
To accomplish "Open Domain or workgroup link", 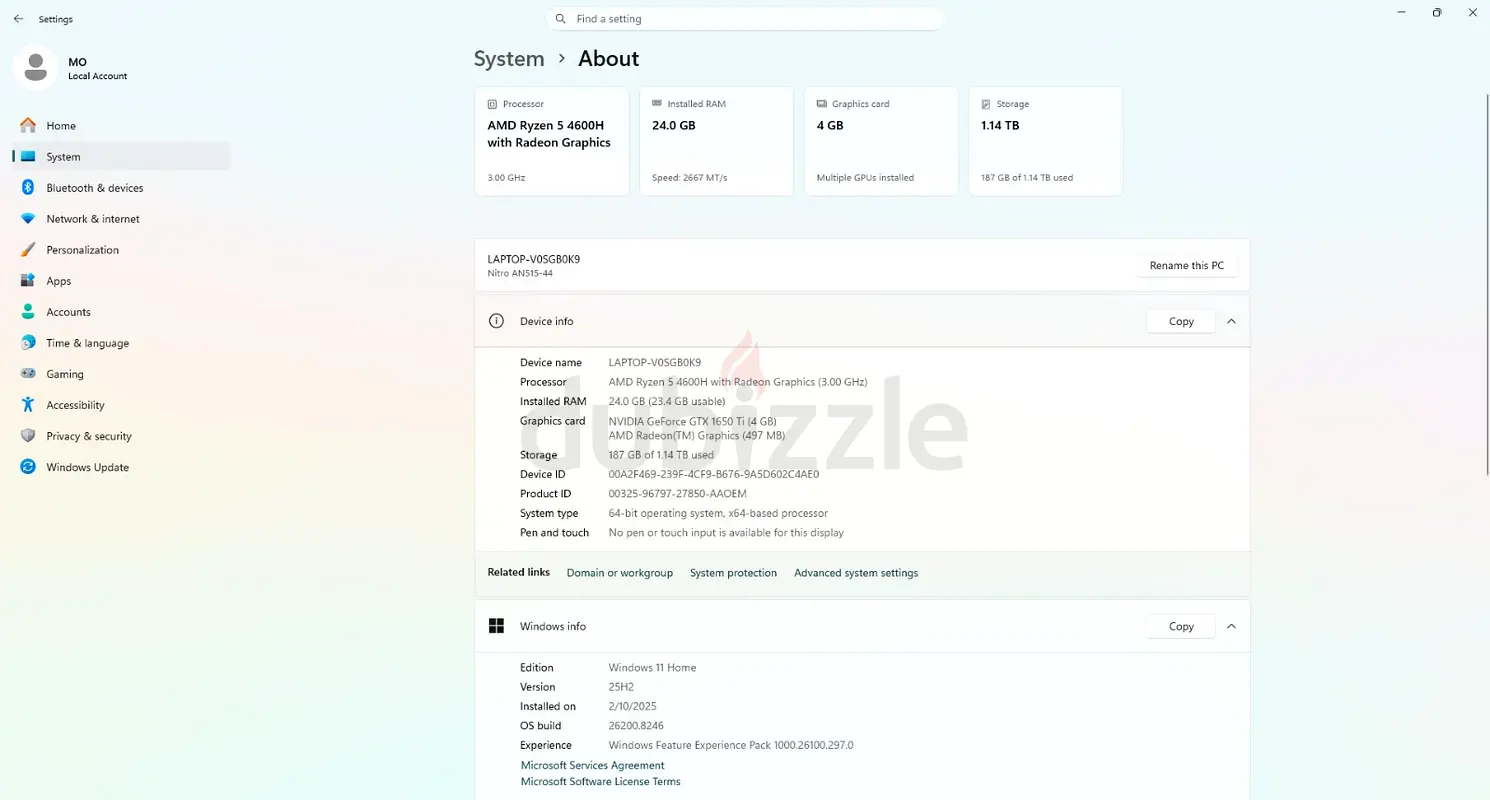I will 620,573.
